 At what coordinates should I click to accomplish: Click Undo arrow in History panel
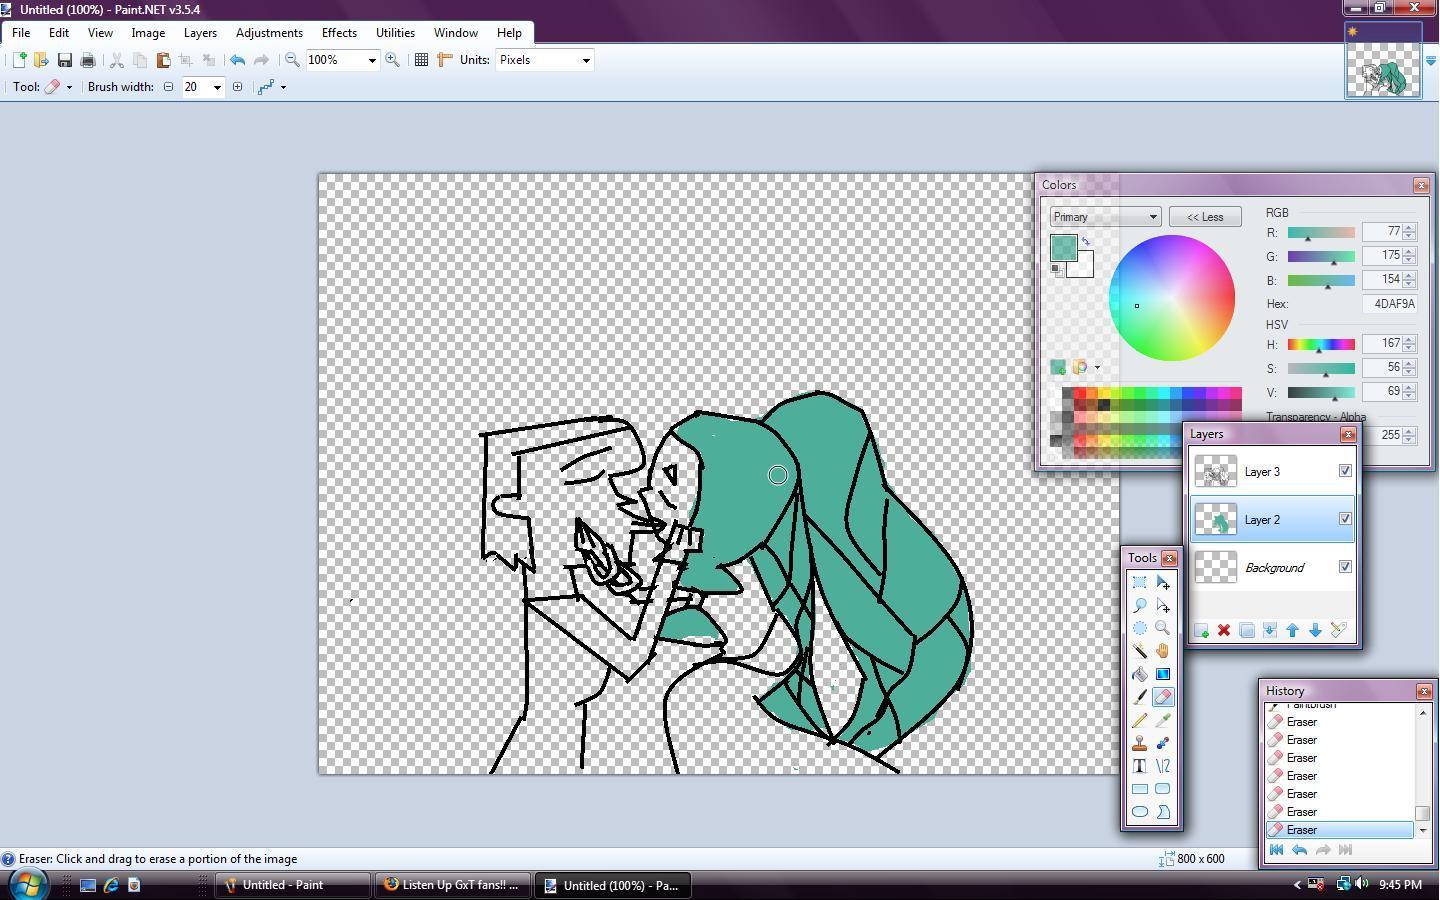tap(1299, 850)
